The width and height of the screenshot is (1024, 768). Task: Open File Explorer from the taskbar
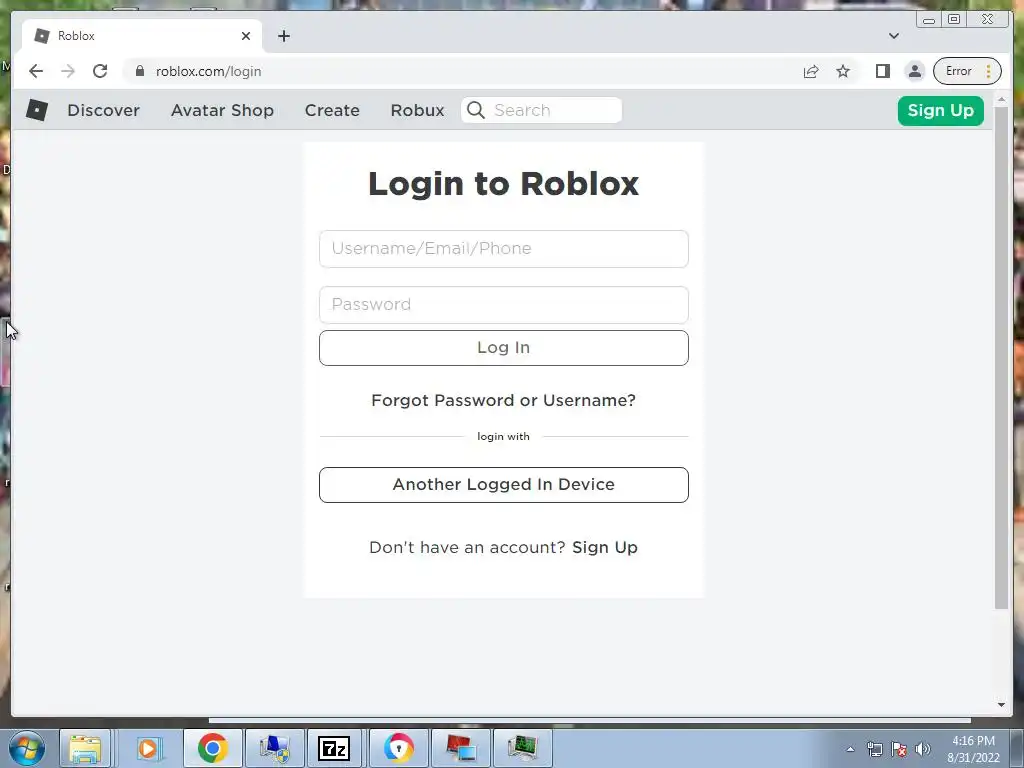[x=85, y=748]
